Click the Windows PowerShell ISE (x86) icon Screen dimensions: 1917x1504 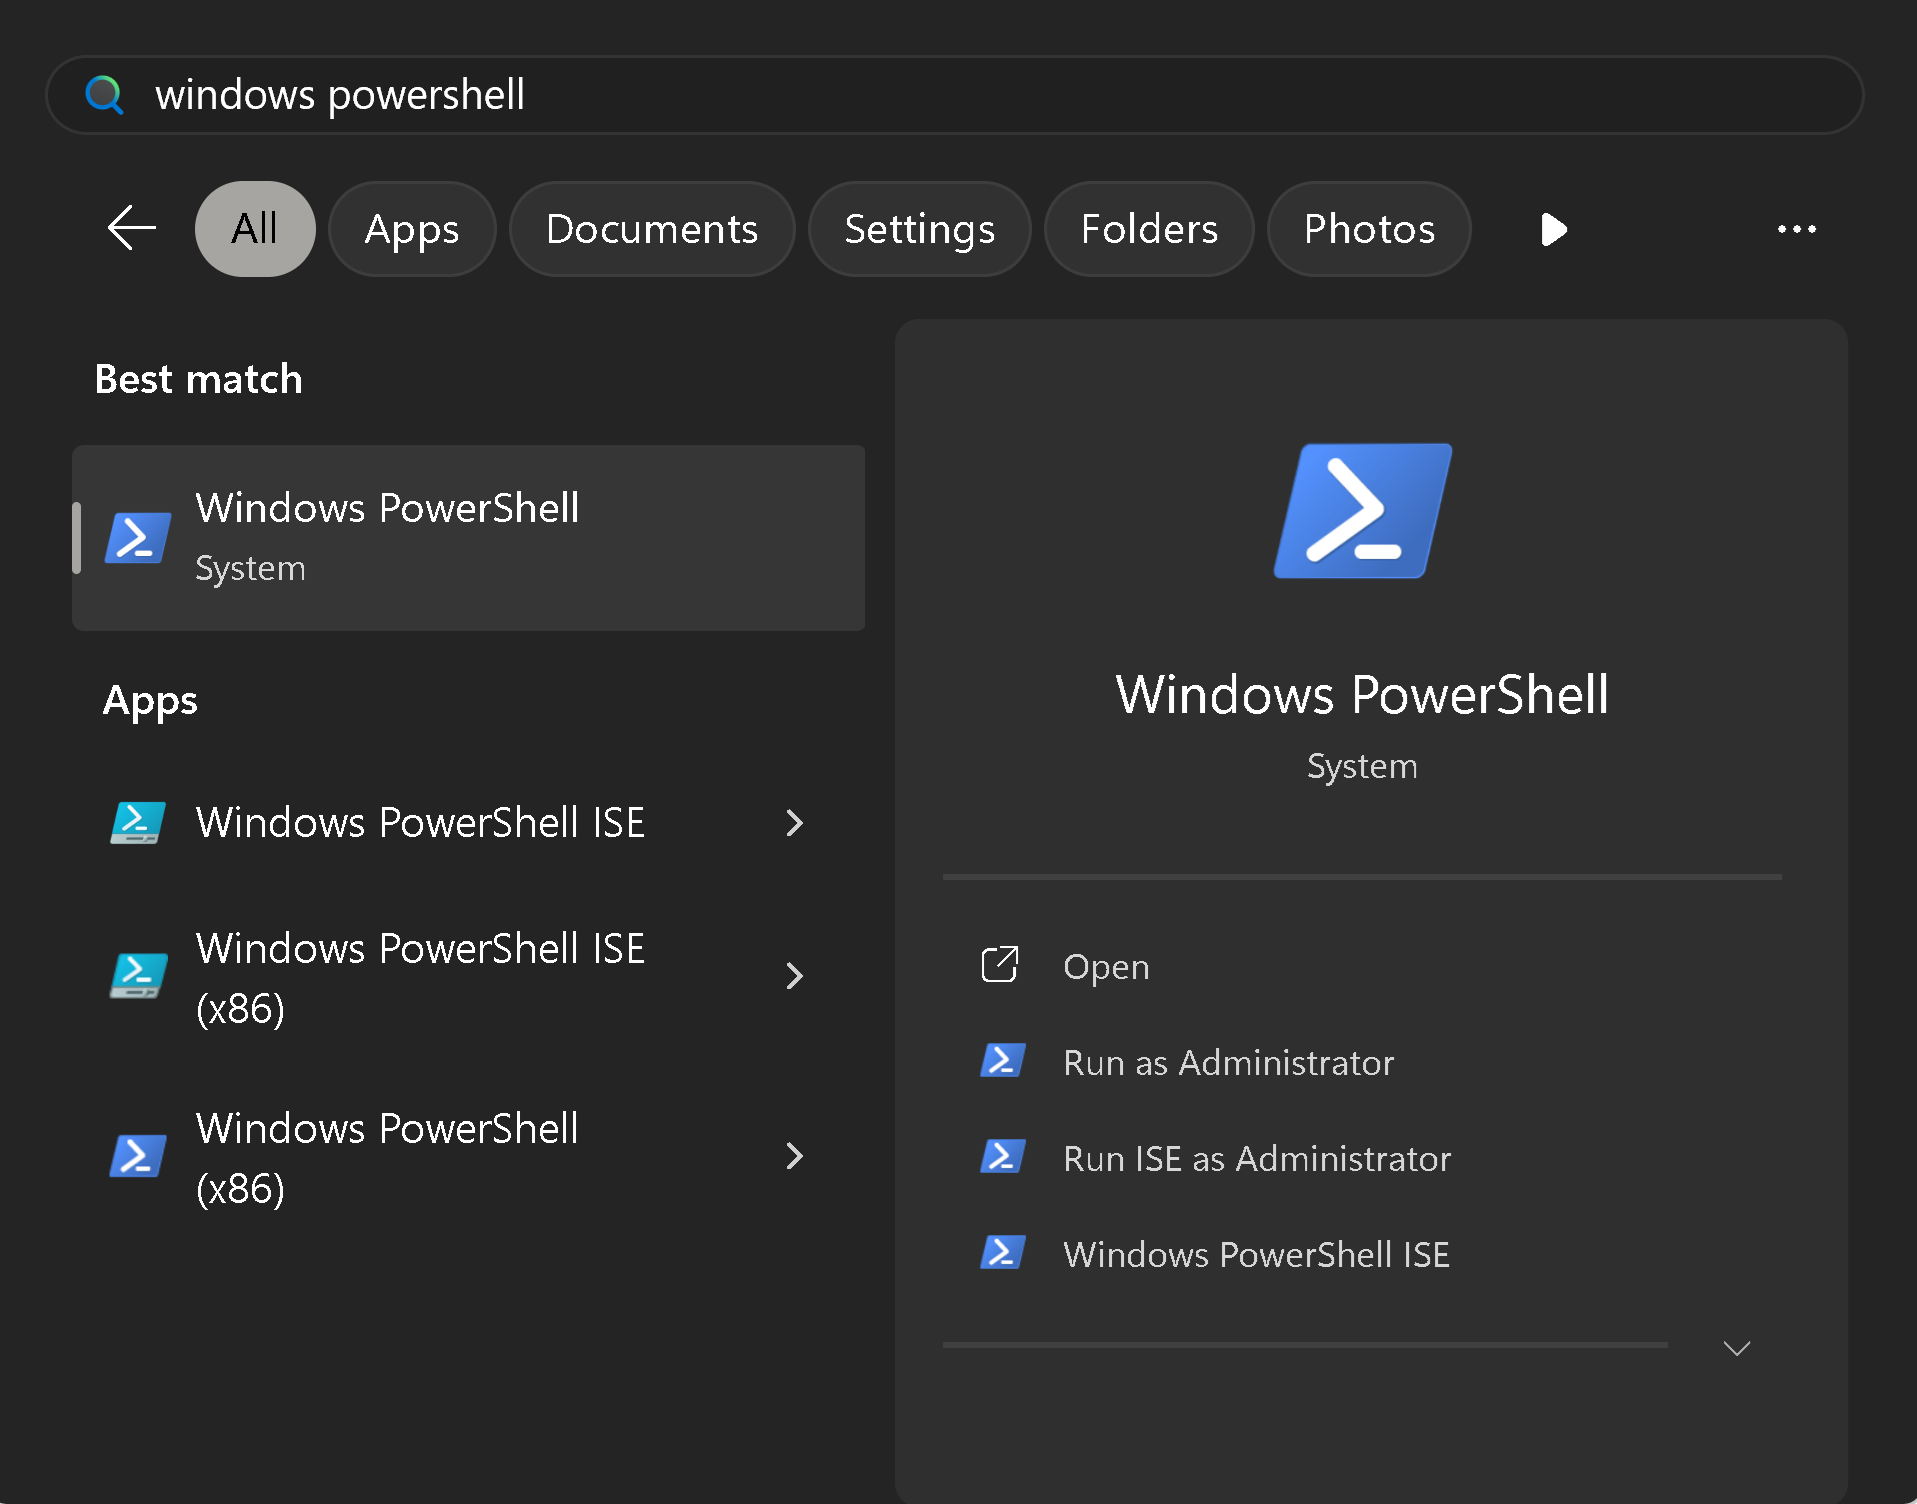pyautogui.click(x=137, y=976)
